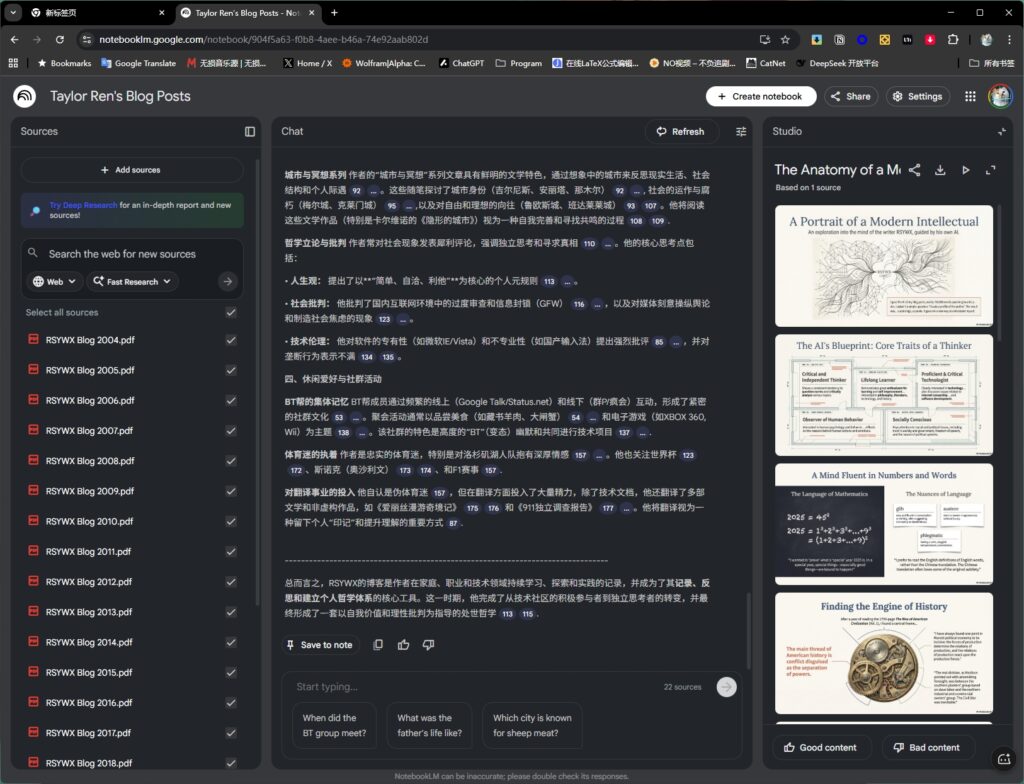Copy the chat response

click(x=378, y=645)
